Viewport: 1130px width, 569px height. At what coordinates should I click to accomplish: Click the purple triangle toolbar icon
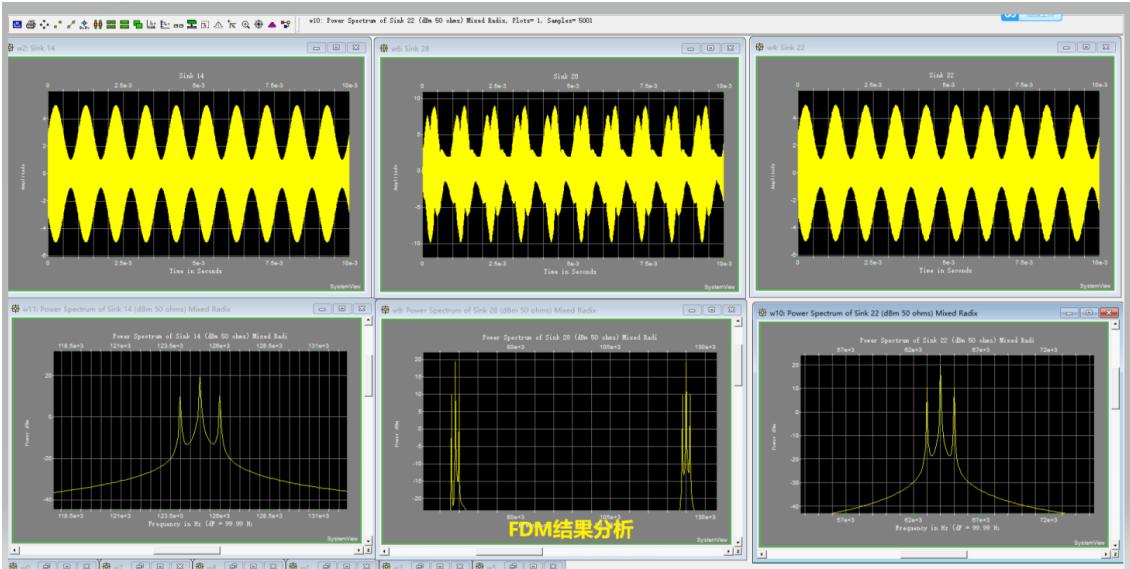click(x=272, y=22)
